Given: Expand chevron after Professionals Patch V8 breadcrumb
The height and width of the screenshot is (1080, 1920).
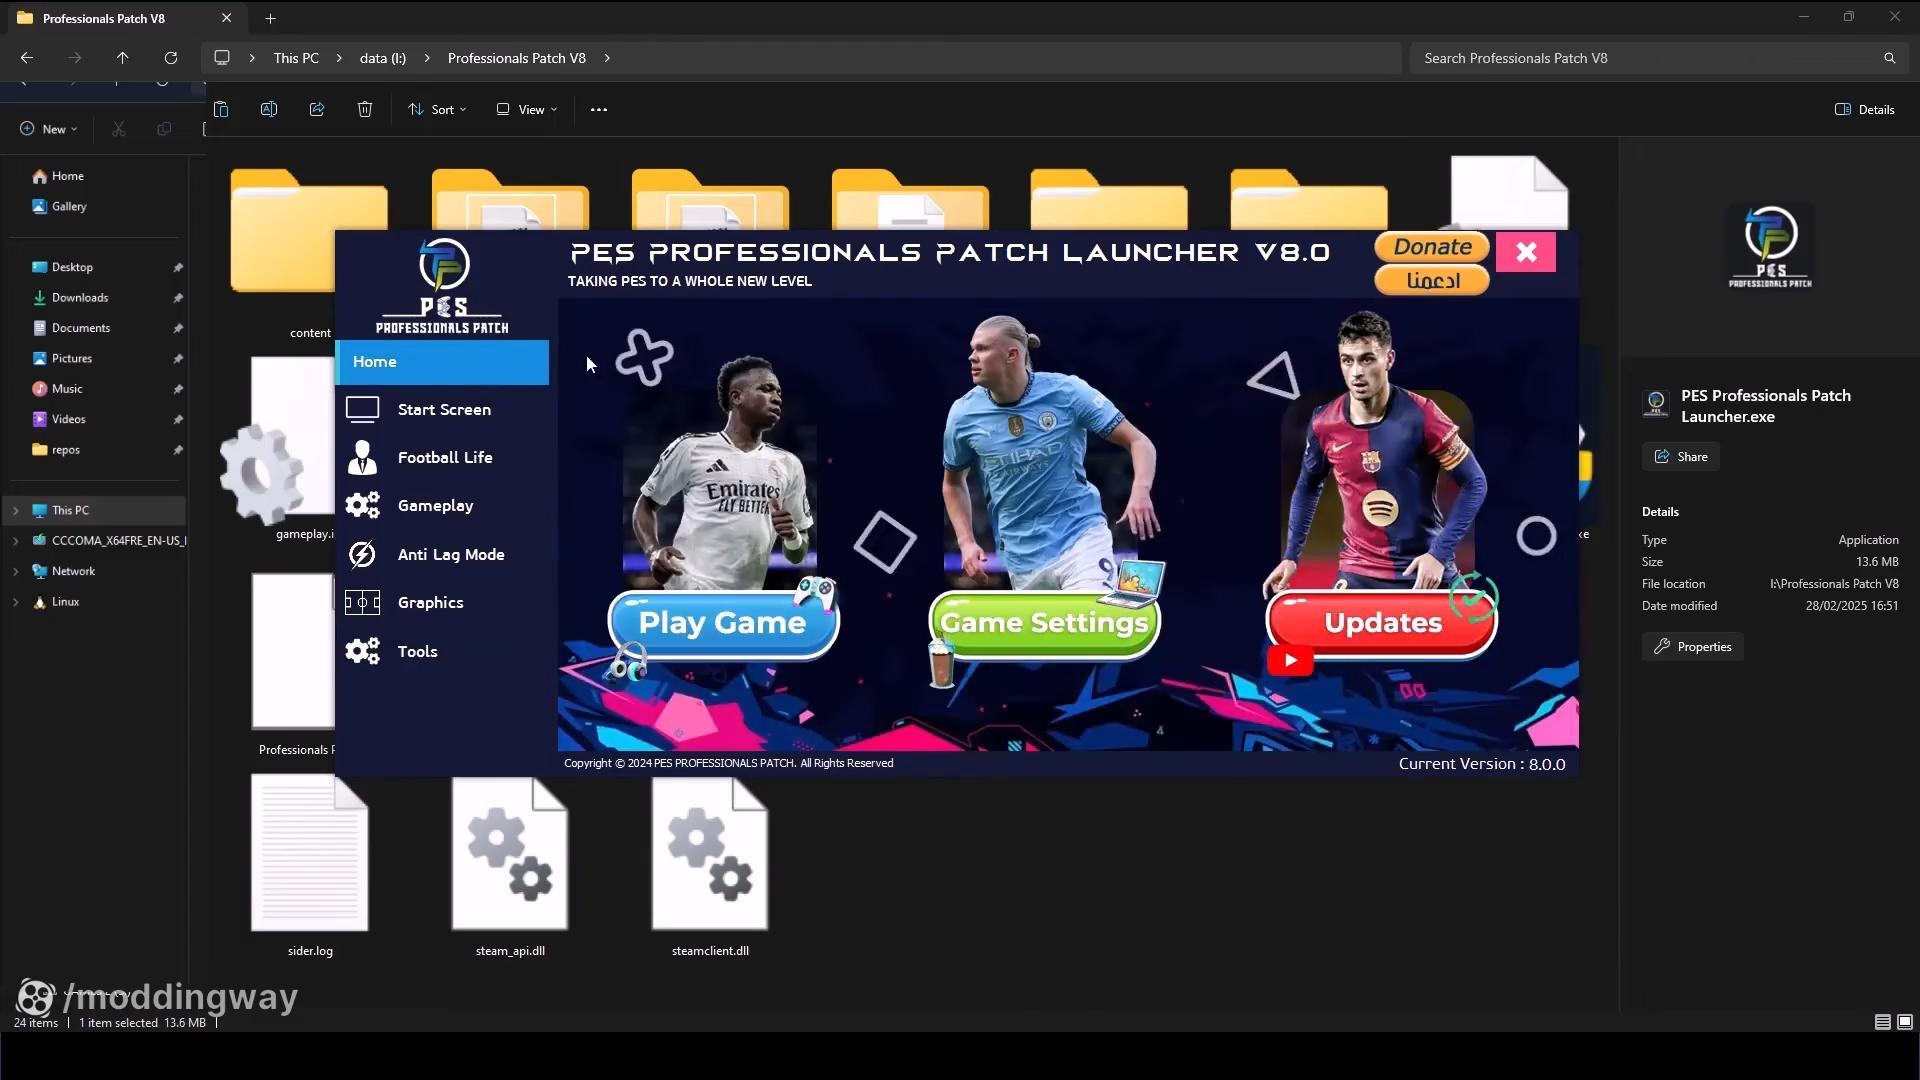Looking at the screenshot, I should click(x=607, y=58).
